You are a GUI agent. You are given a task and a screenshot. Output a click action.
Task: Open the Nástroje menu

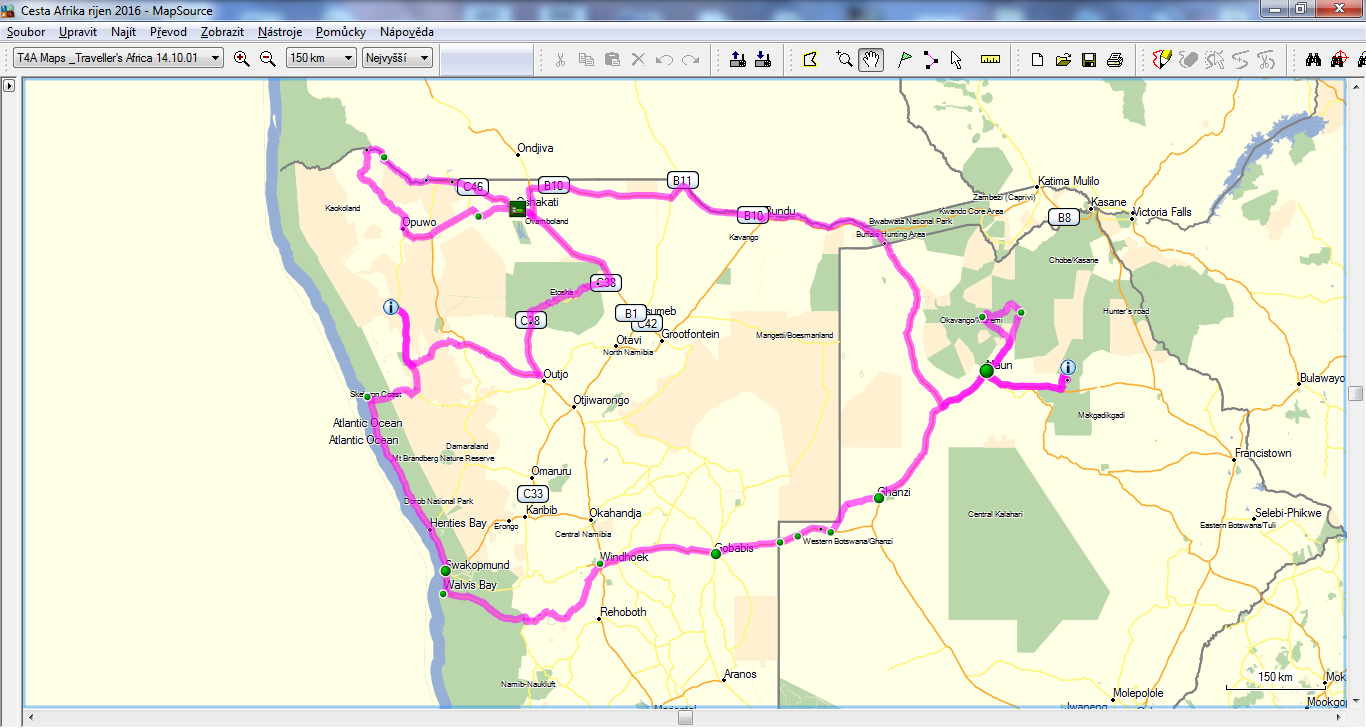(279, 32)
